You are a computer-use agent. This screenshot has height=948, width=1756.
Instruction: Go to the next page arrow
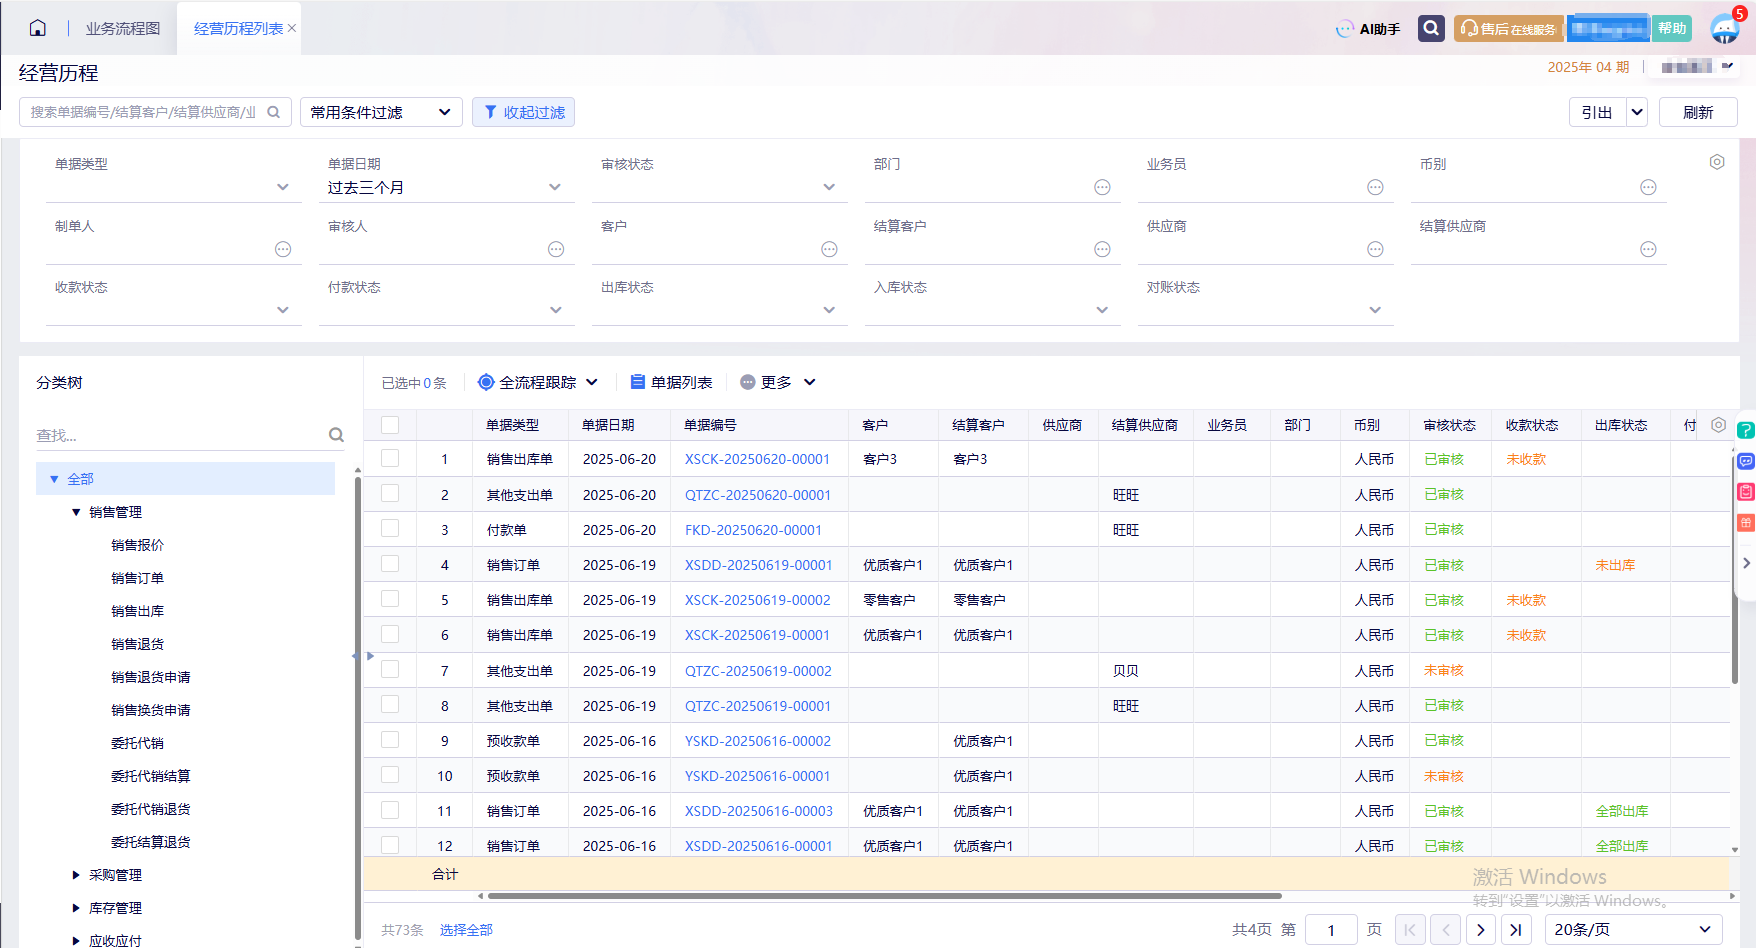[x=1481, y=930]
